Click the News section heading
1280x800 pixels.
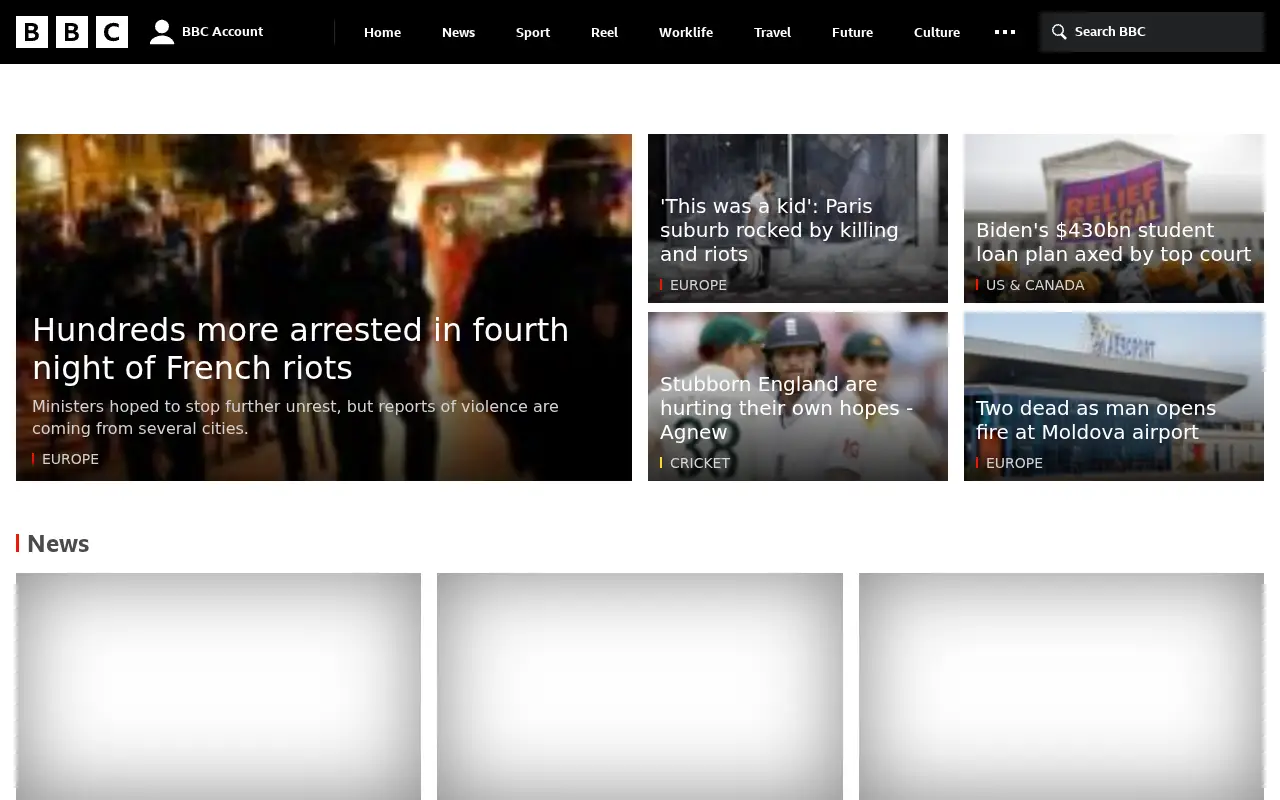58,544
